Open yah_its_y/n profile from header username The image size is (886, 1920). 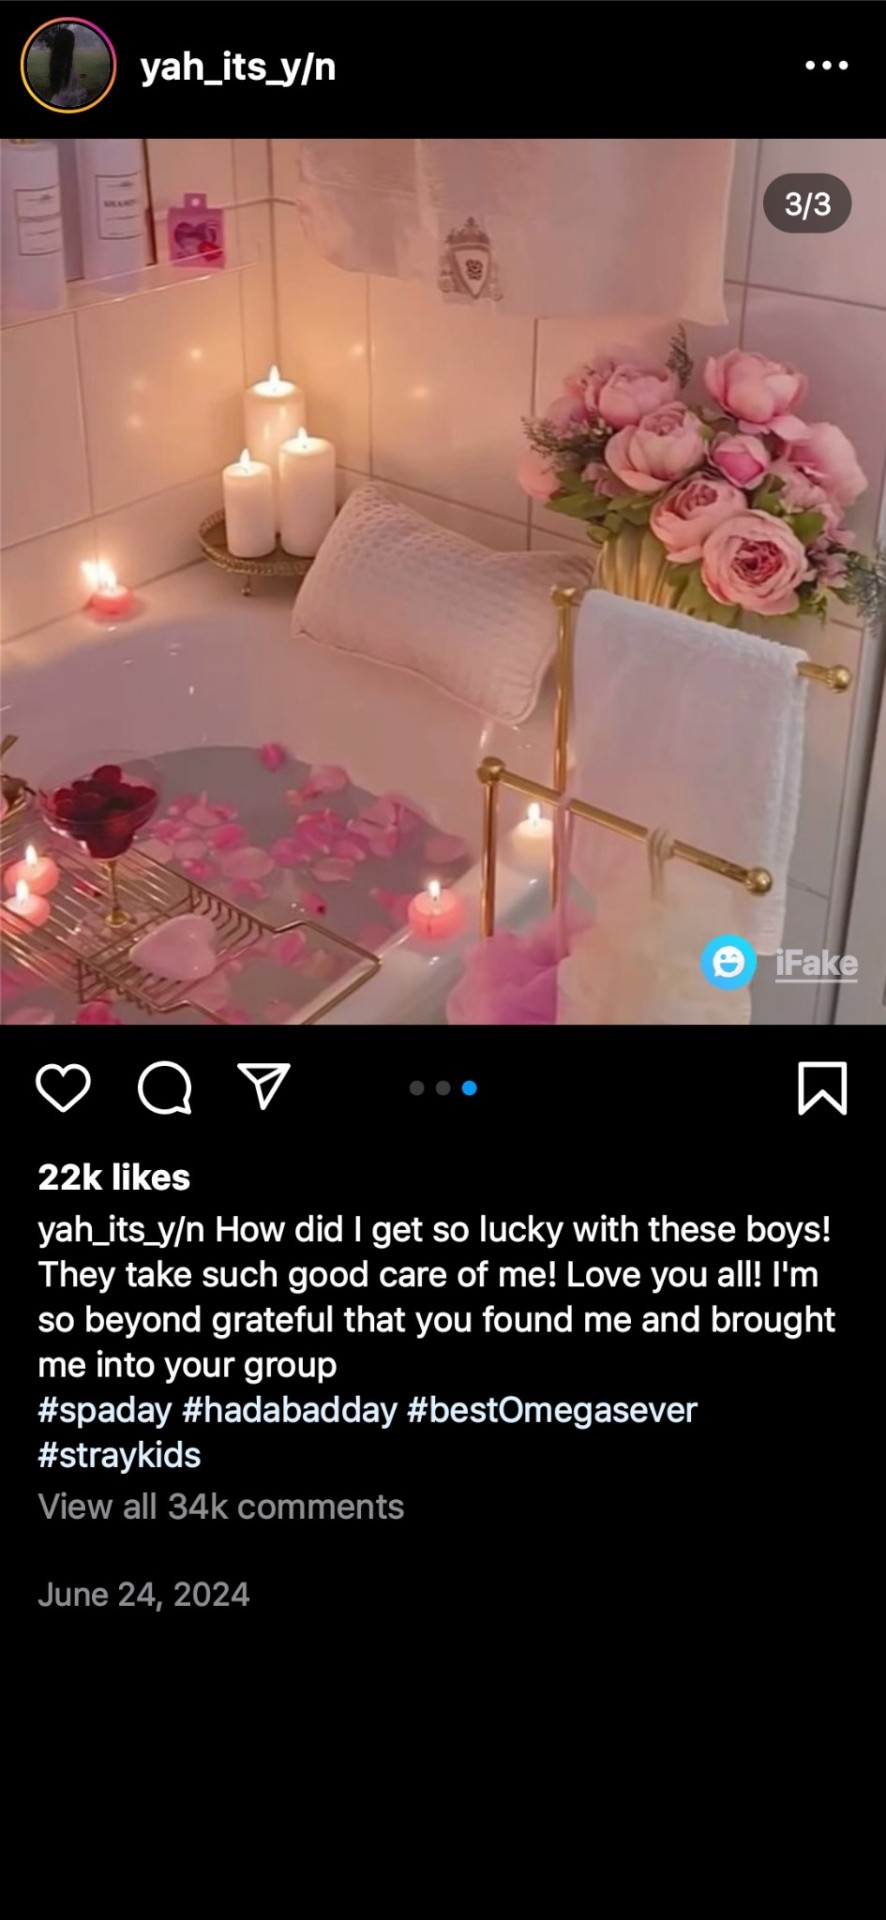pos(238,67)
